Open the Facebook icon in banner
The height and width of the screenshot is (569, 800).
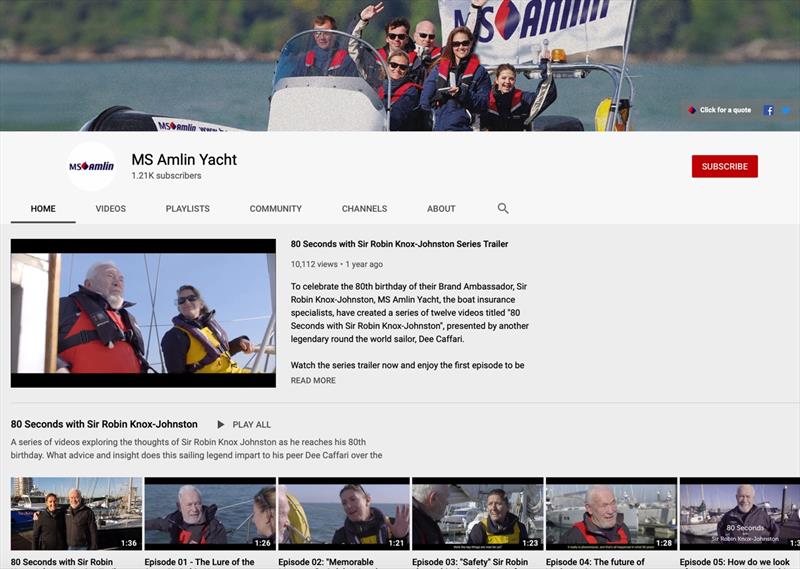tap(768, 110)
